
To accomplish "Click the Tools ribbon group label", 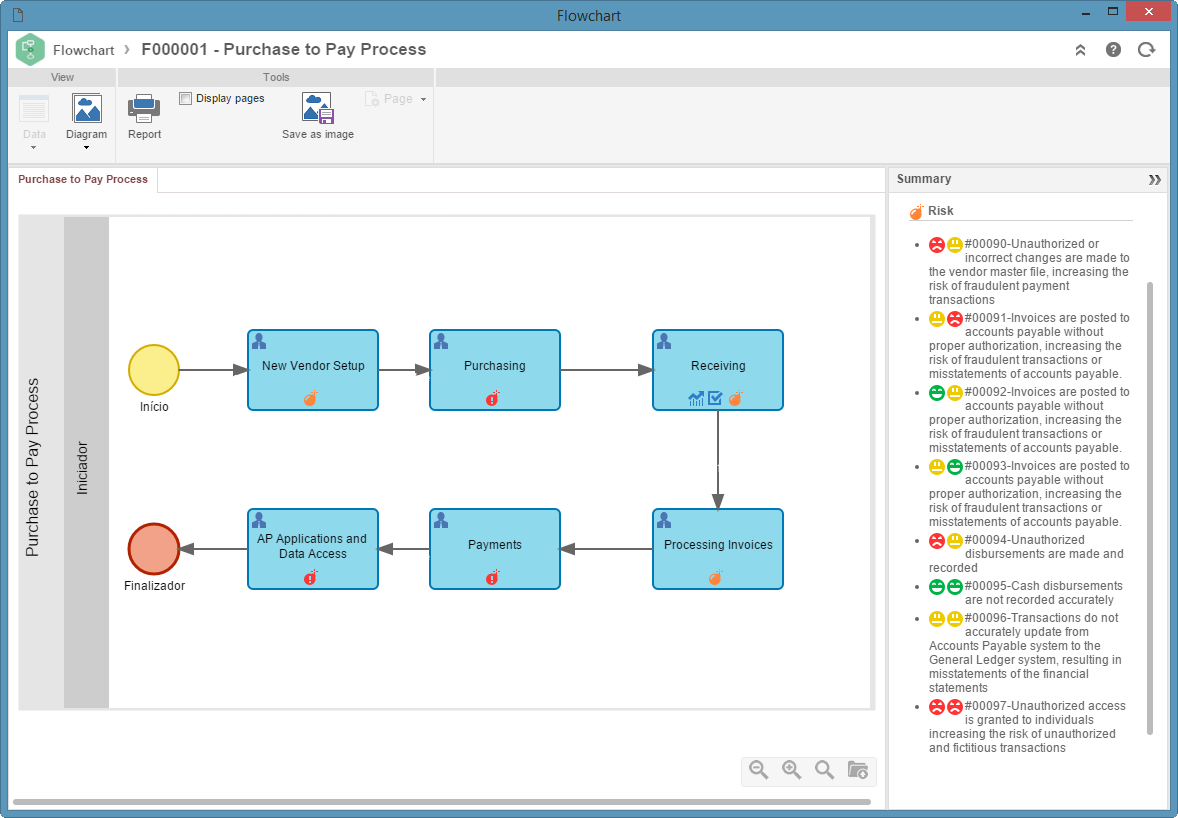I will pos(276,77).
